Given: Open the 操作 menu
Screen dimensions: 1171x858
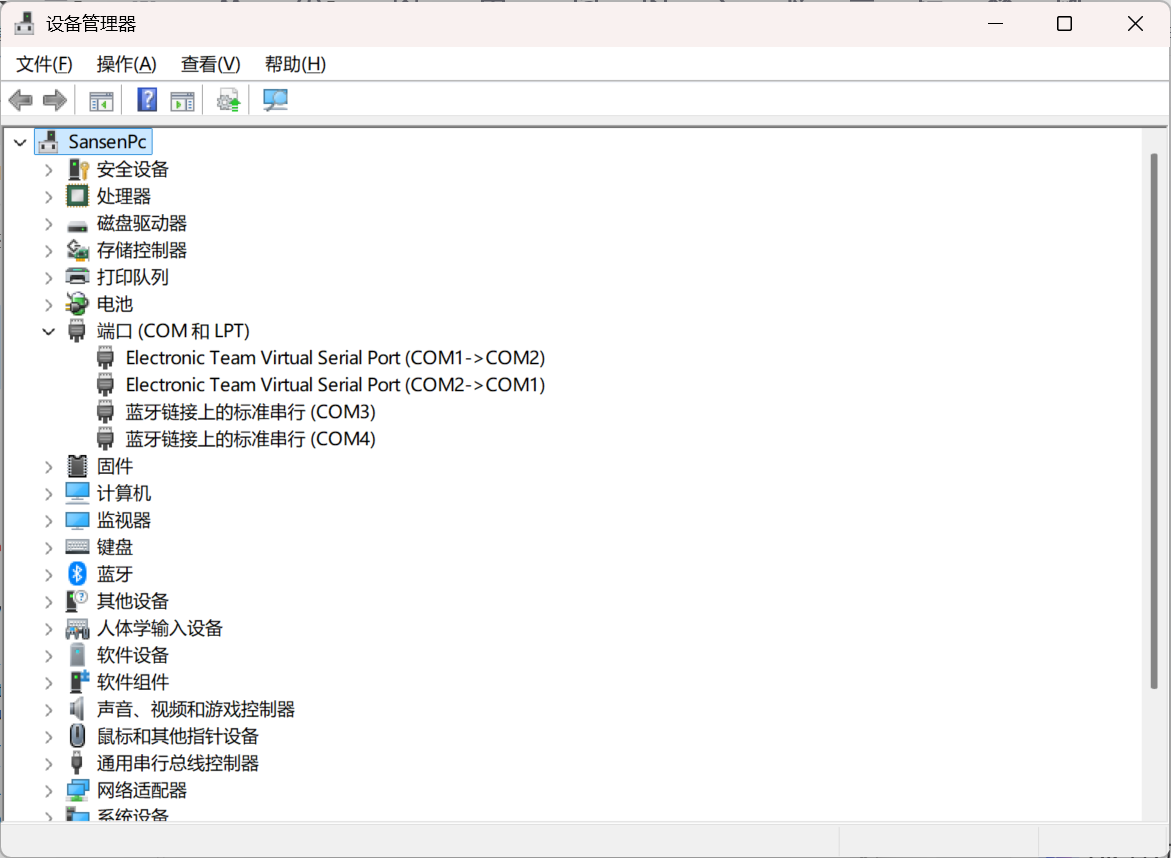Looking at the screenshot, I should click(125, 63).
